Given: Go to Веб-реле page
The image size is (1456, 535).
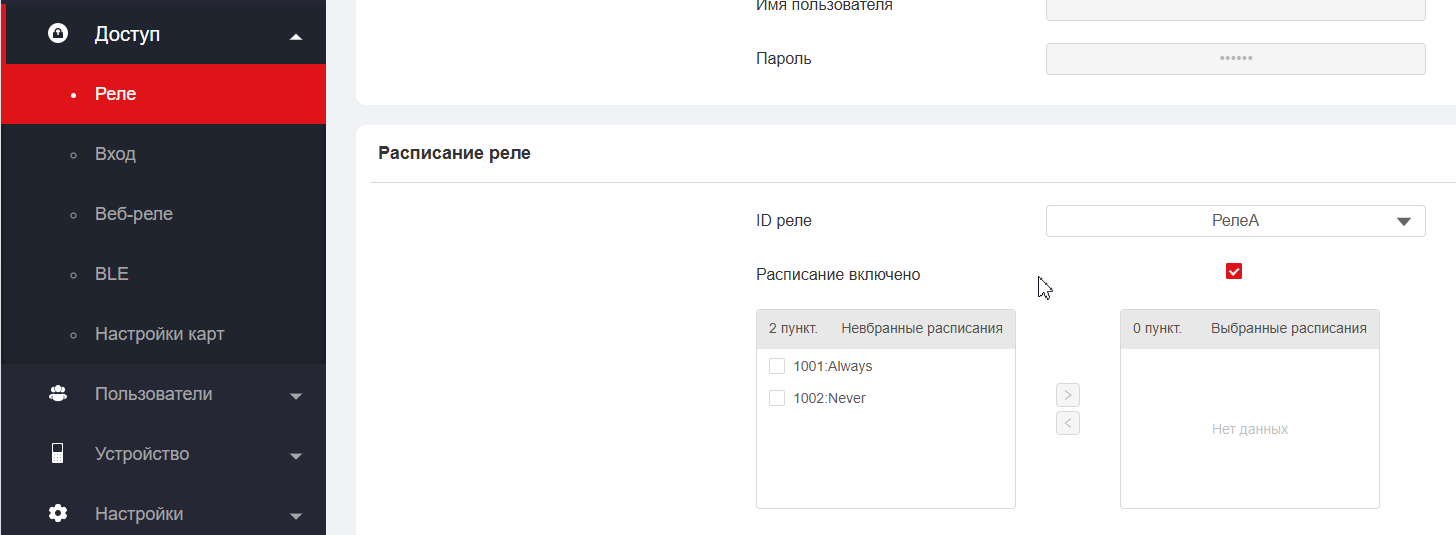Looking at the screenshot, I should [x=134, y=214].
